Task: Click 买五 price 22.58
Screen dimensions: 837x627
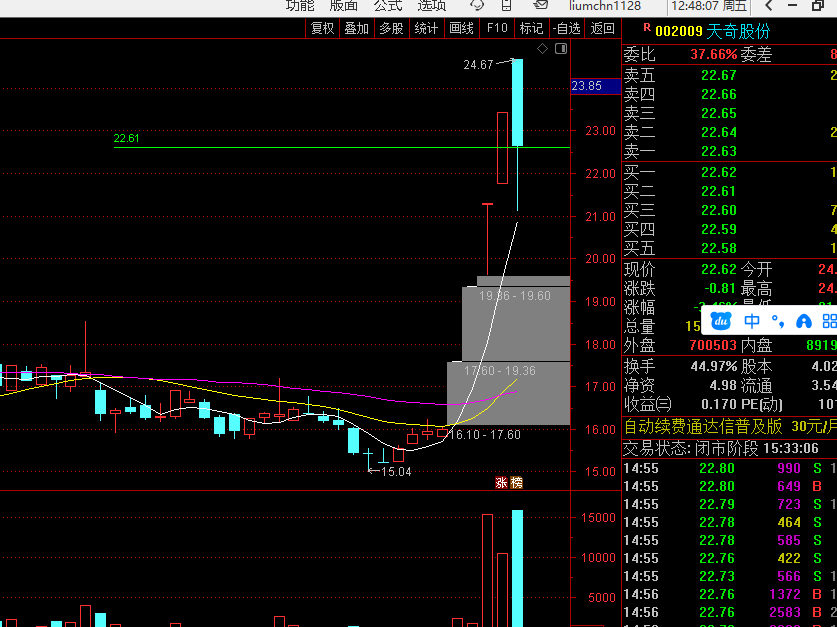Action: pyautogui.click(x=718, y=248)
